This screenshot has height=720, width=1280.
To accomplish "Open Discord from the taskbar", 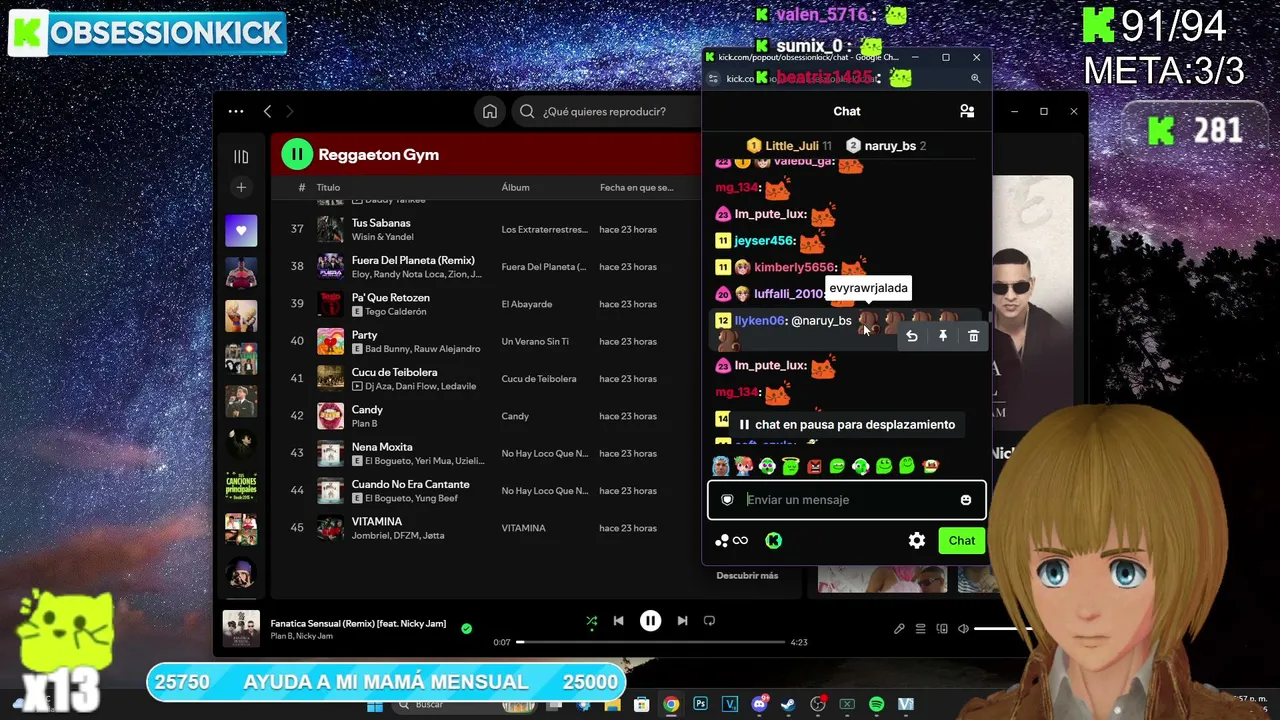I will coord(759,705).
